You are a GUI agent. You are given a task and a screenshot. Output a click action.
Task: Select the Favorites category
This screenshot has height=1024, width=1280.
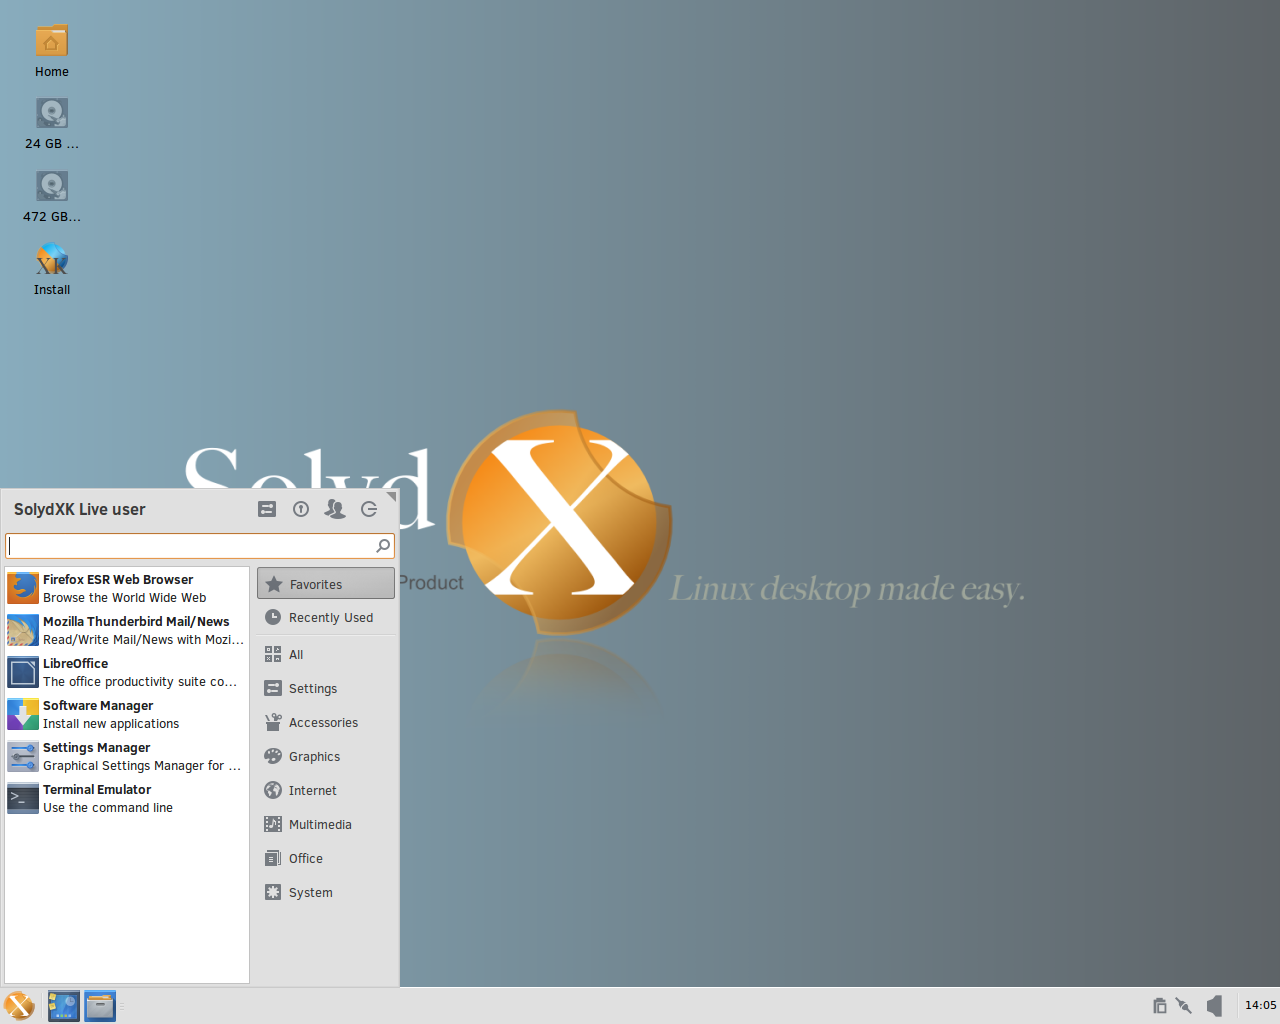(326, 584)
